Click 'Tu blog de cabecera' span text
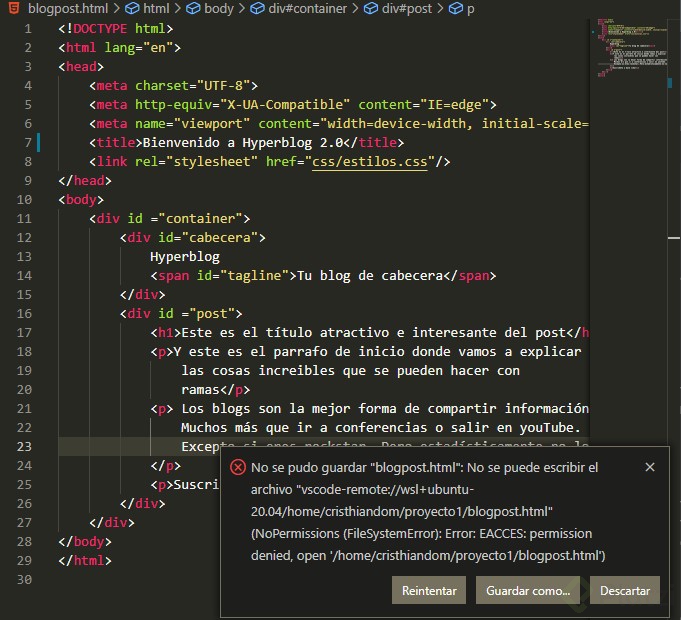This screenshot has width=681, height=620. click(370, 276)
